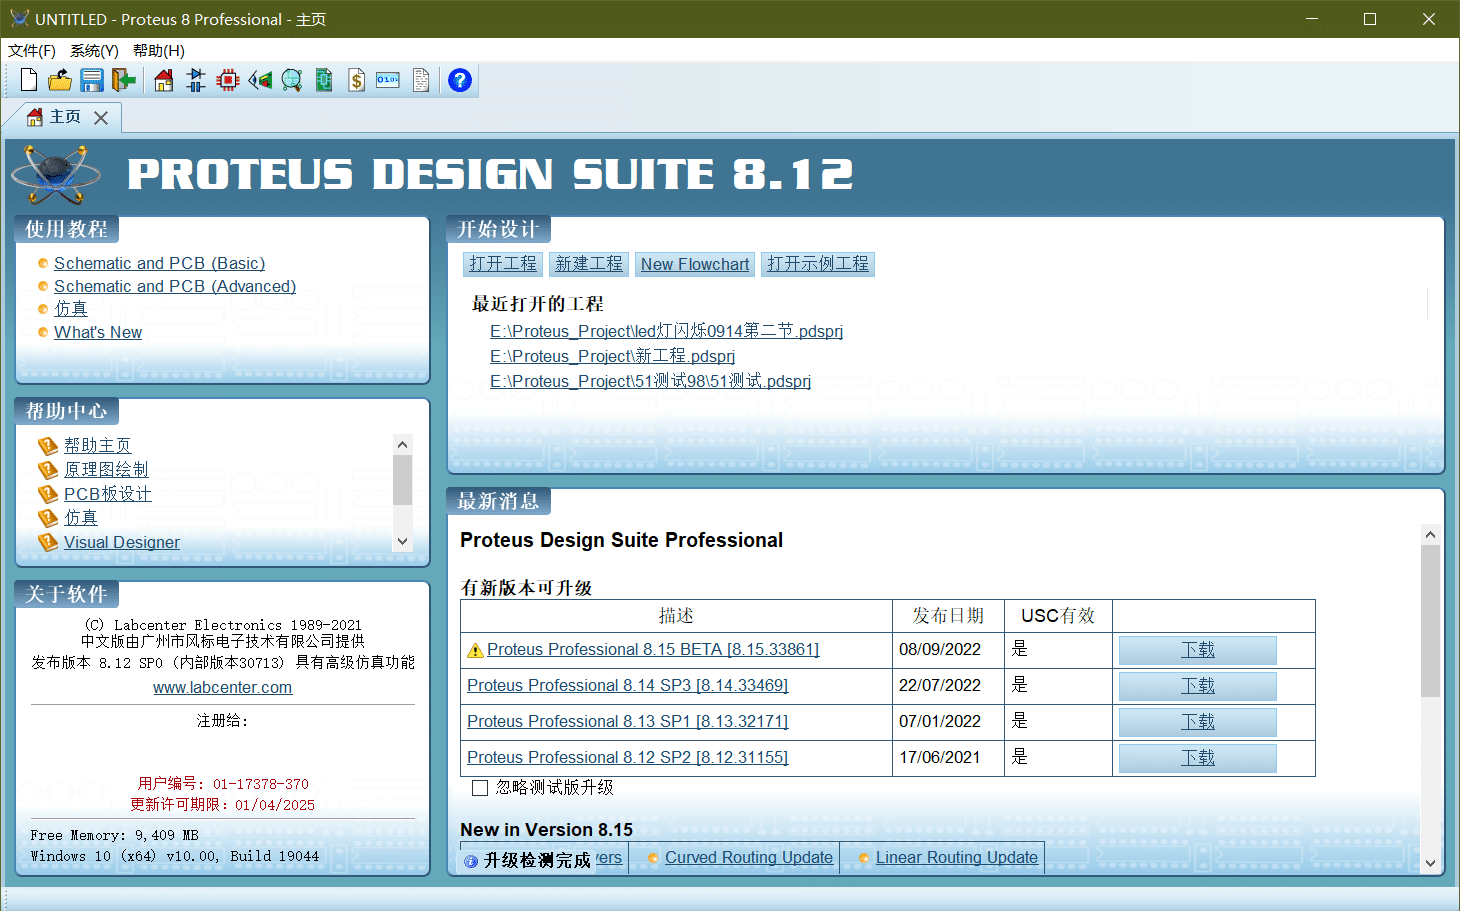Click the 帮助中心 scrollbar thumb
The image size is (1460, 911).
pyautogui.click(x=403, y=480)
